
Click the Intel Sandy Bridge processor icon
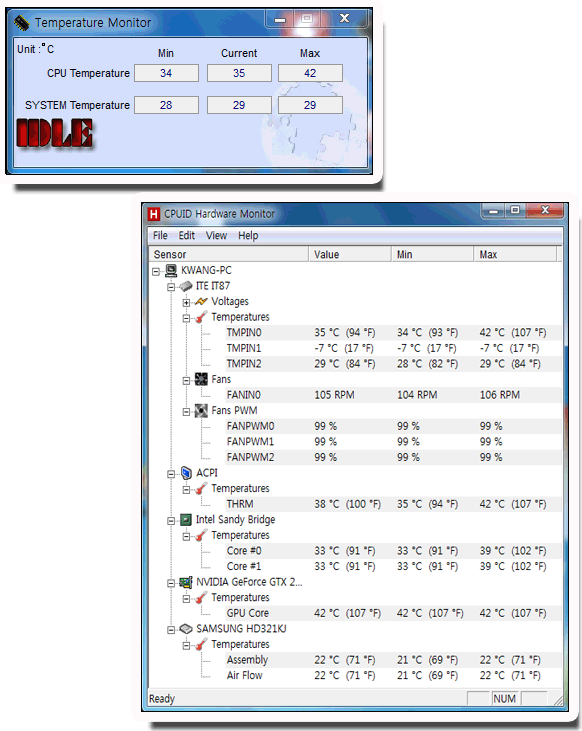point(186,519)
